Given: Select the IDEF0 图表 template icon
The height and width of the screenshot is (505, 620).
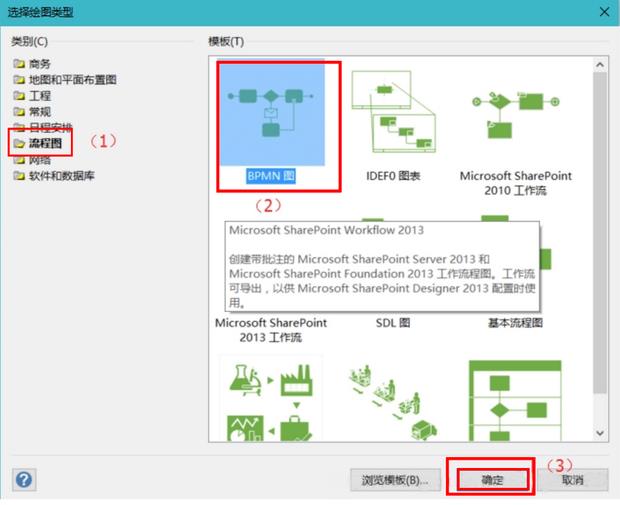Looking at the screenshot, I should pyautogui.click(x=394, y=112).
